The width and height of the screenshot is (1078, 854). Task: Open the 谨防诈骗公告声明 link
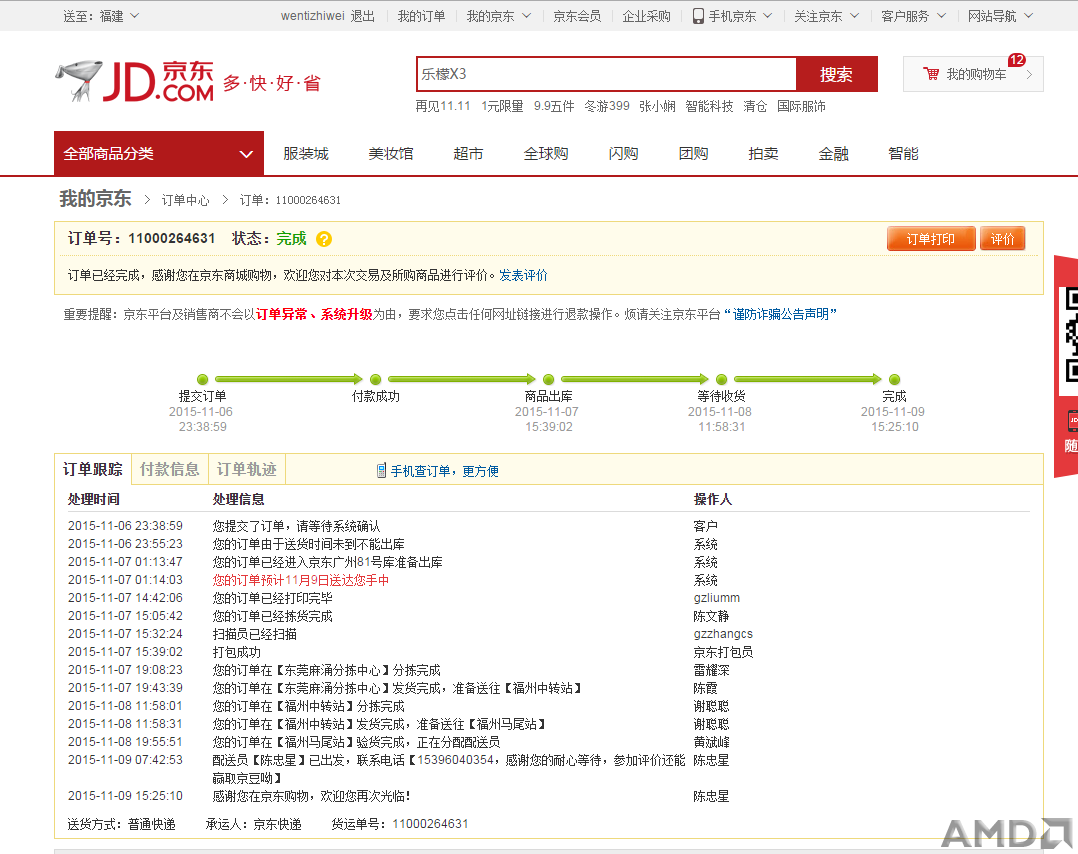pos(780,314)
